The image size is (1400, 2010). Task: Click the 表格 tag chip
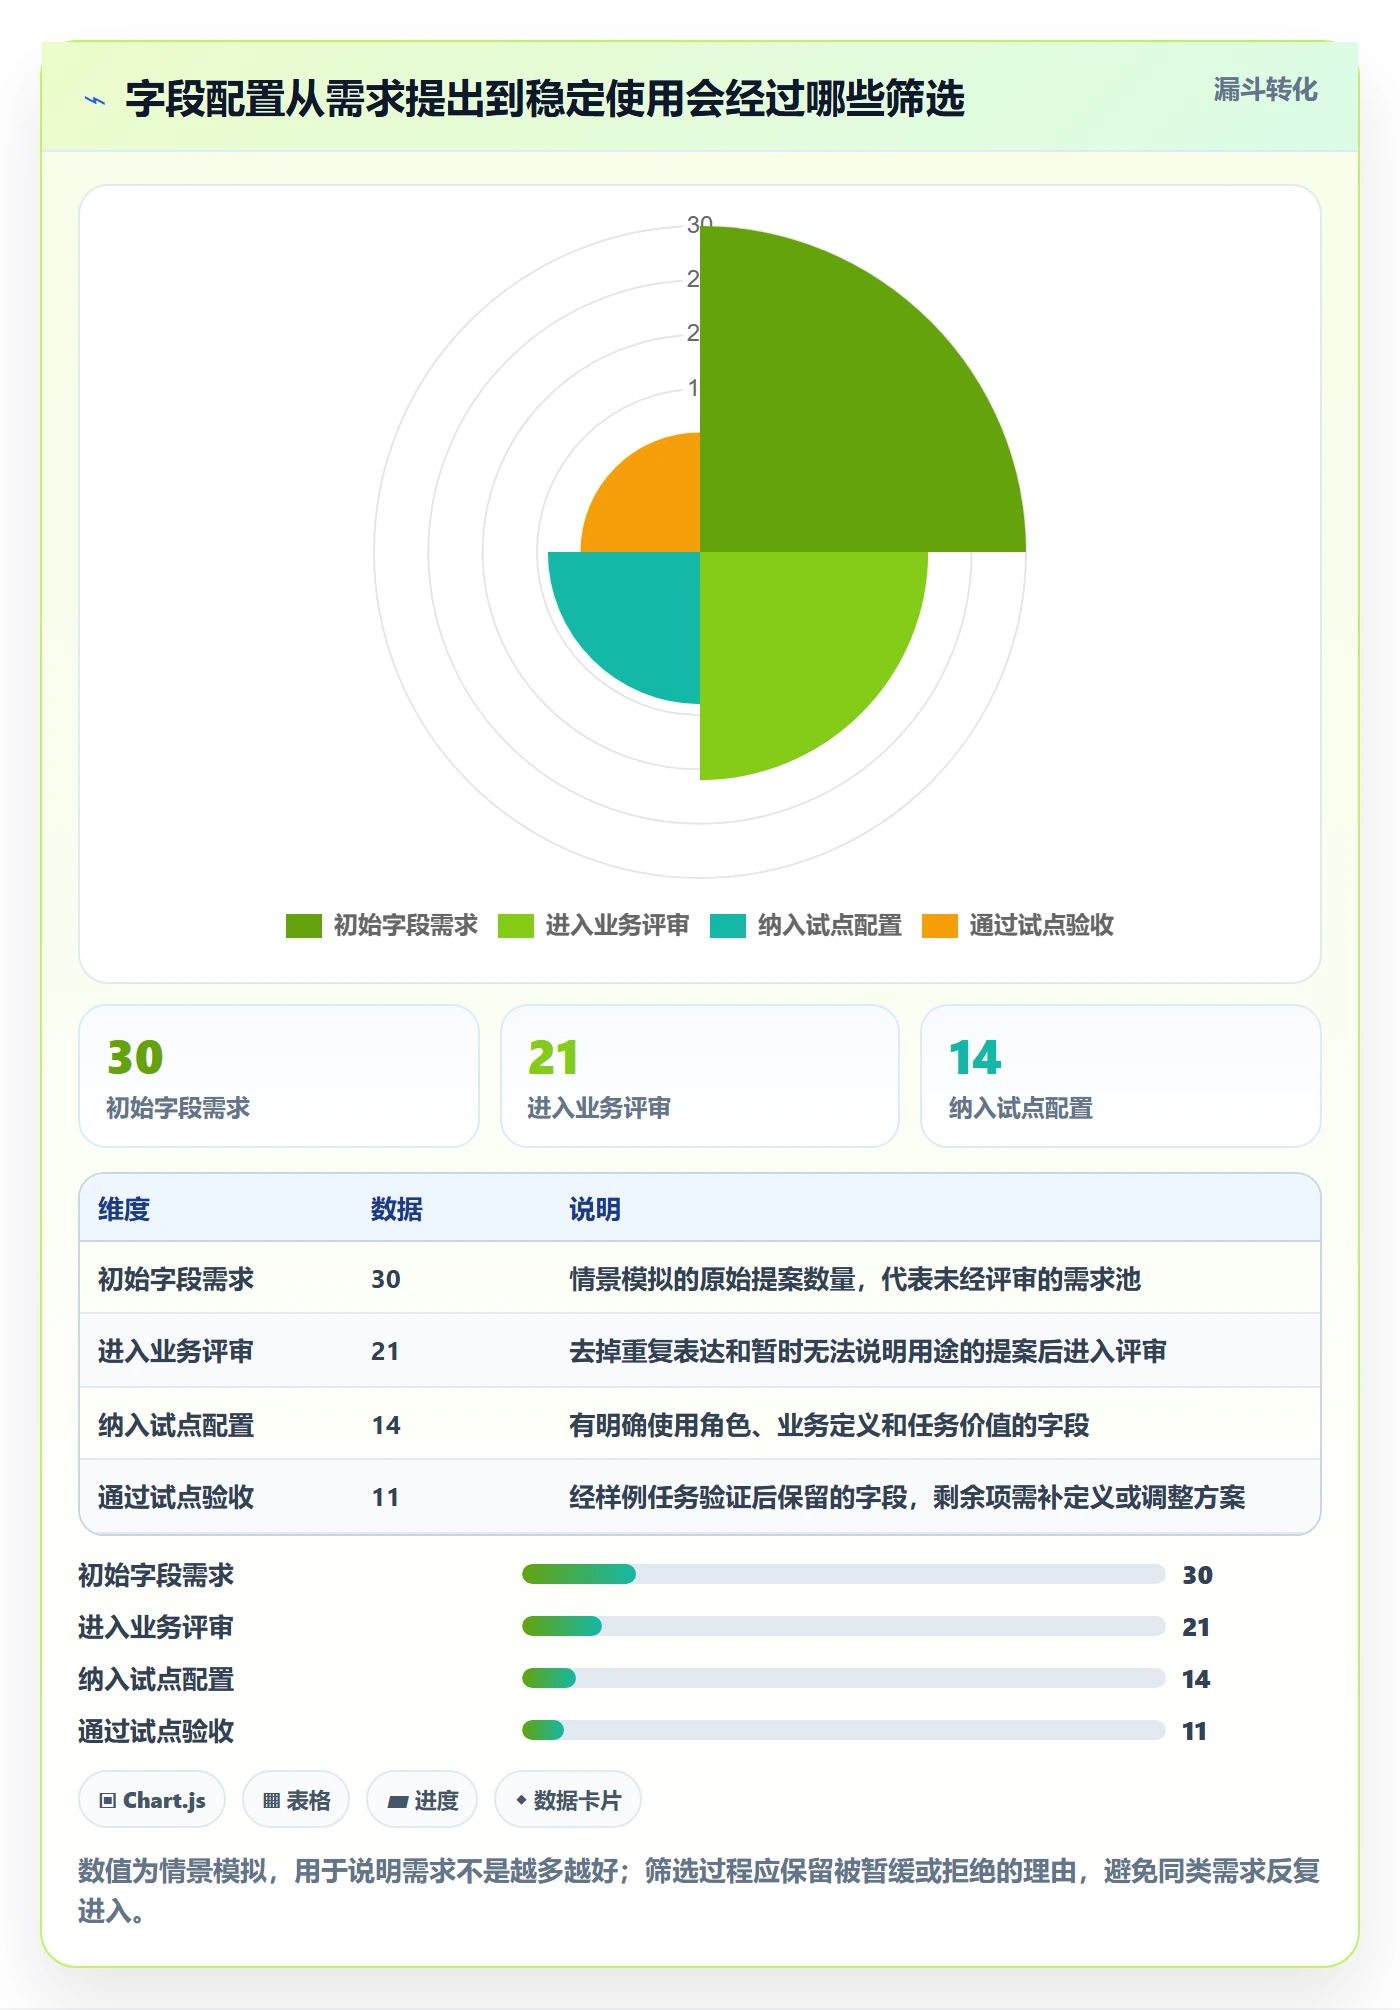(x=296, y=1800)
